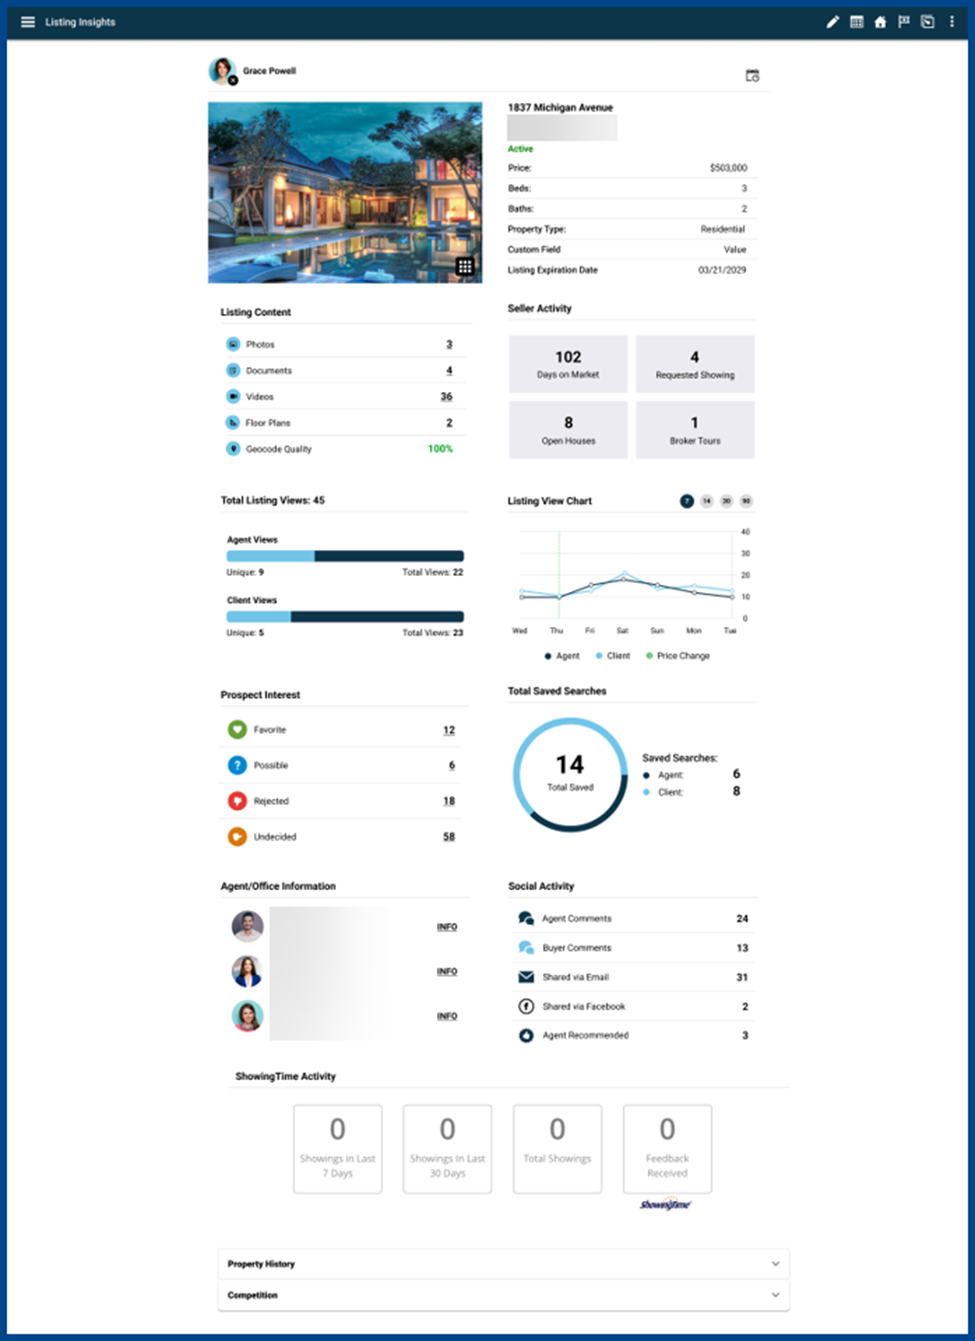Toggle the Price Change legend item
This screenshot has height=1341, width=975.
(x=678, y=656)
